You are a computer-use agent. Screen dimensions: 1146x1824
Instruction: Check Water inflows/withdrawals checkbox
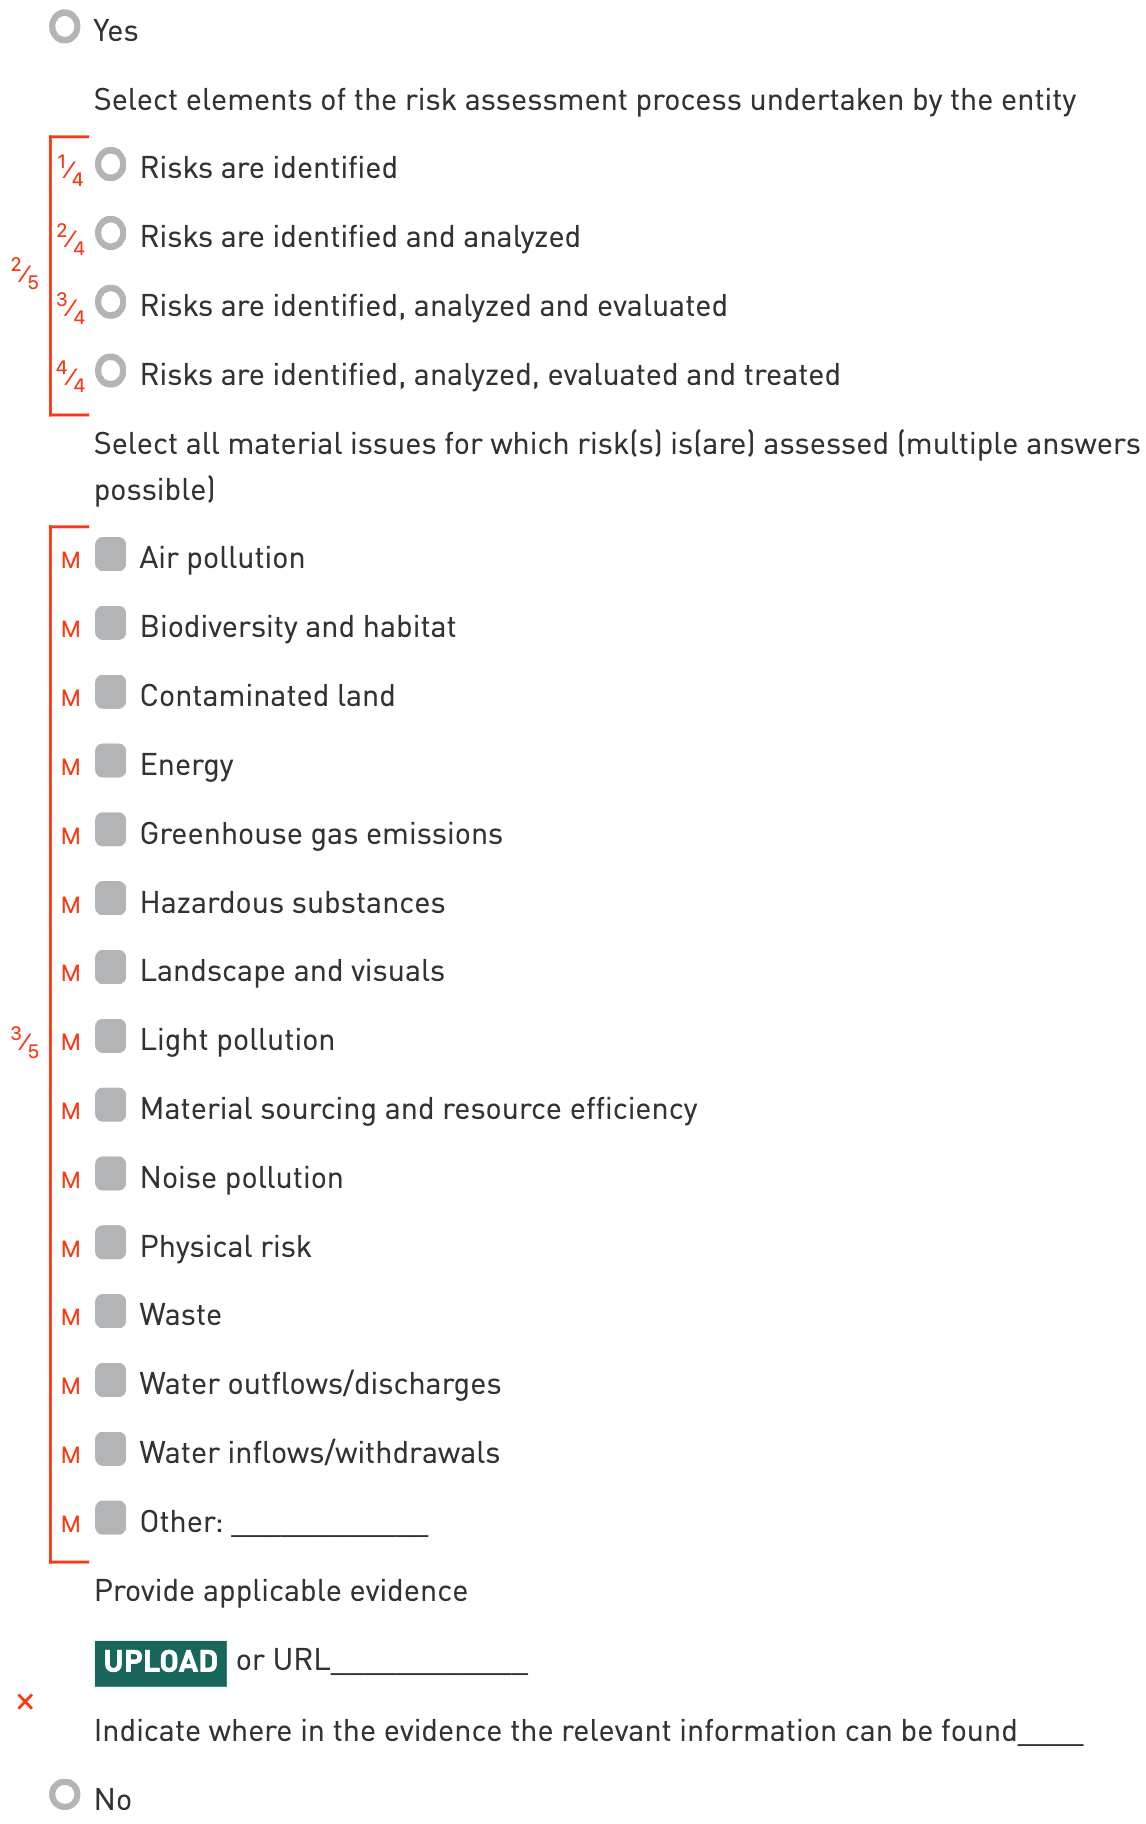point(111,1449)
